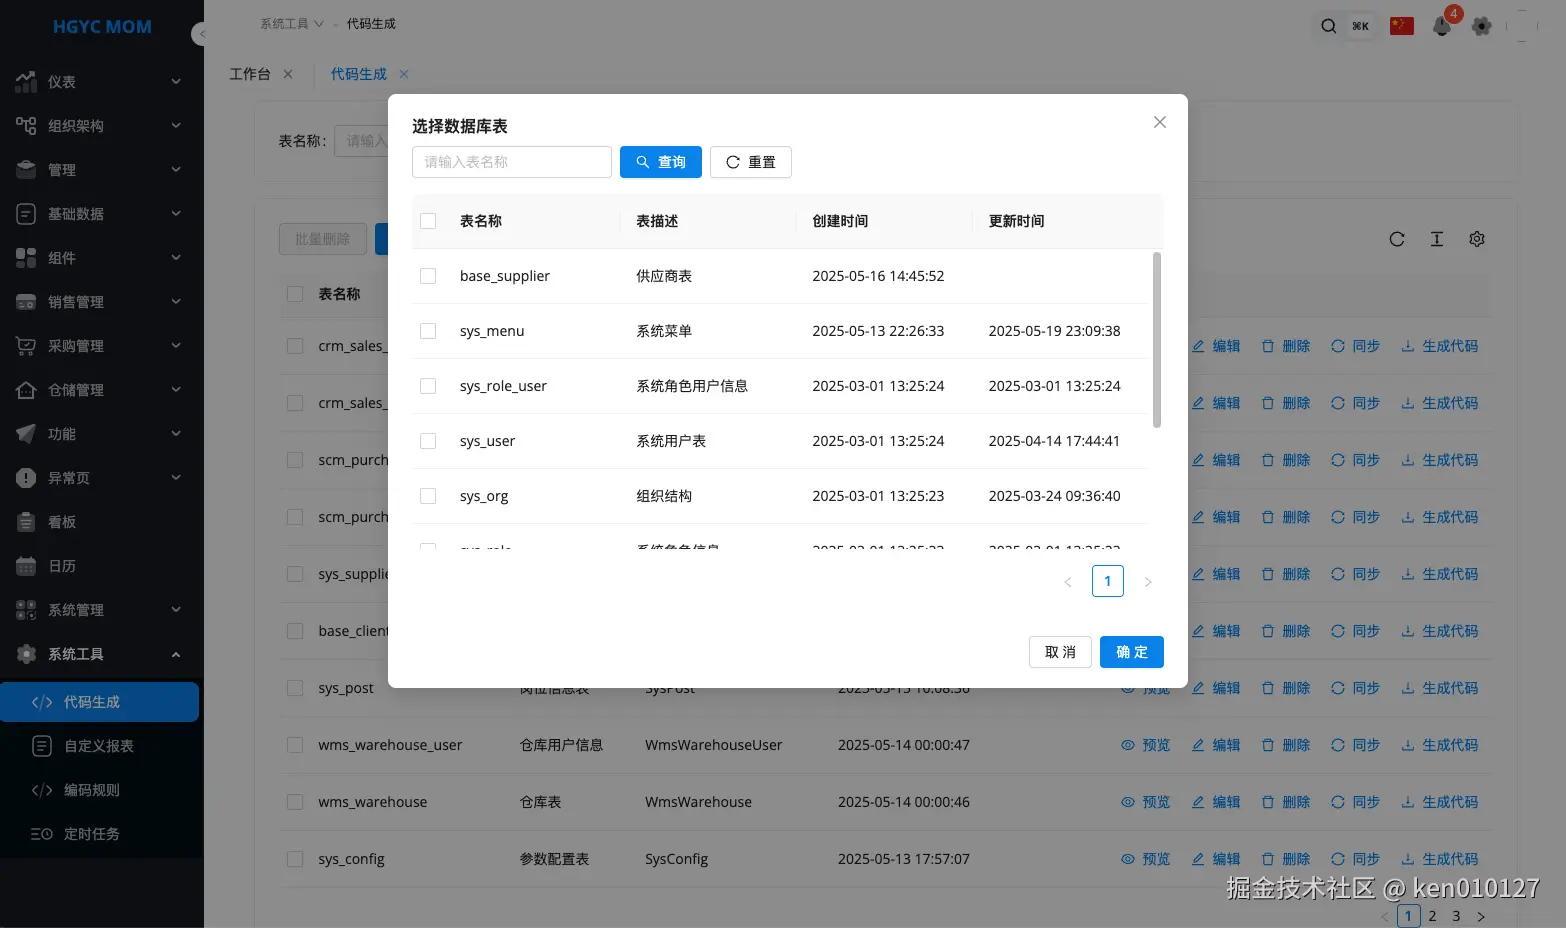Go to next page in dialog pagination
Viewport: 1566px width, 928px height.
coord(1148,582)
